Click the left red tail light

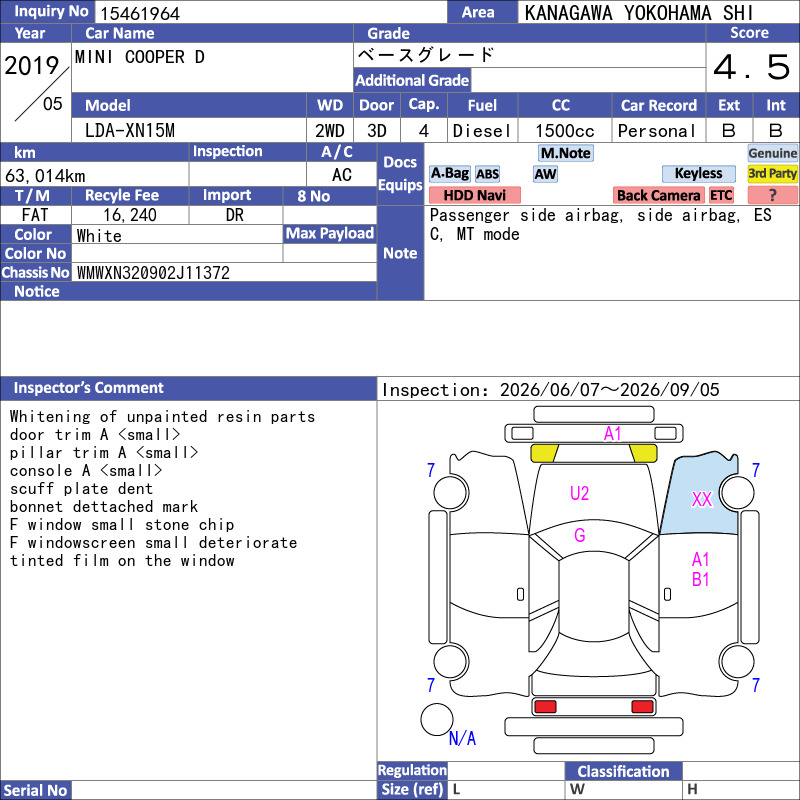coord(545,707)
